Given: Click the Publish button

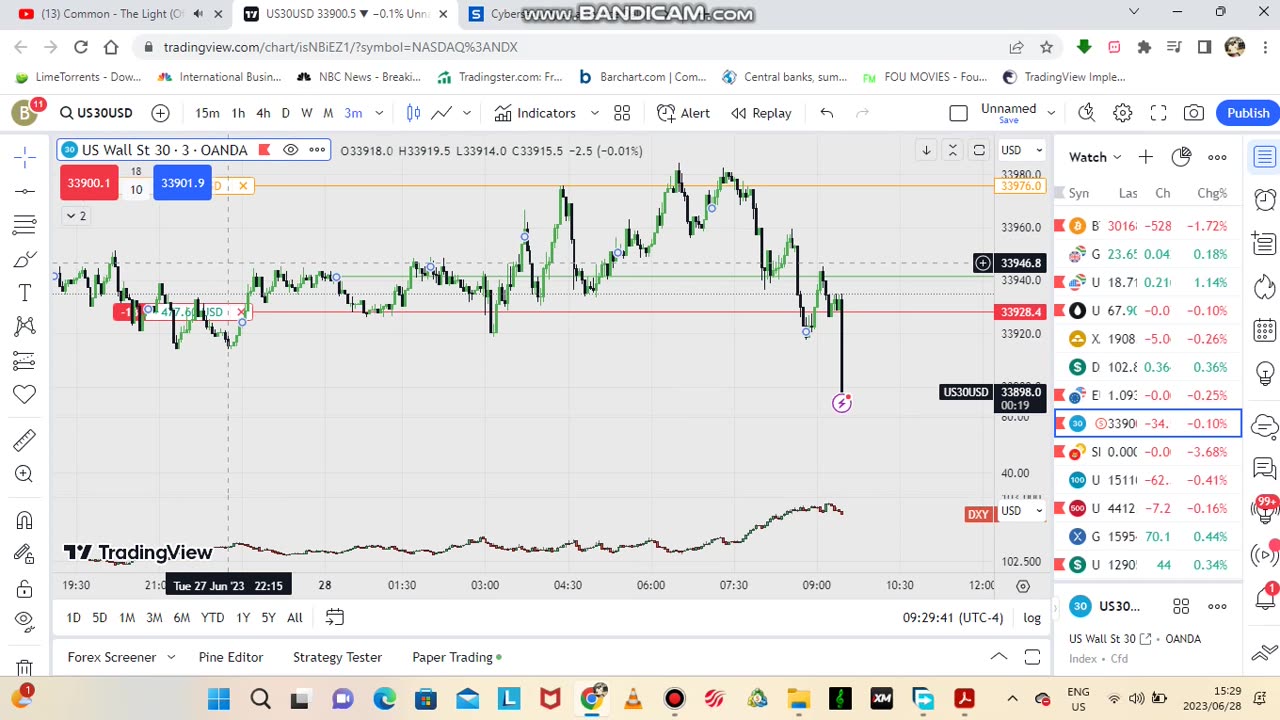Looking at the screenshot, I should click(1248, 113).
